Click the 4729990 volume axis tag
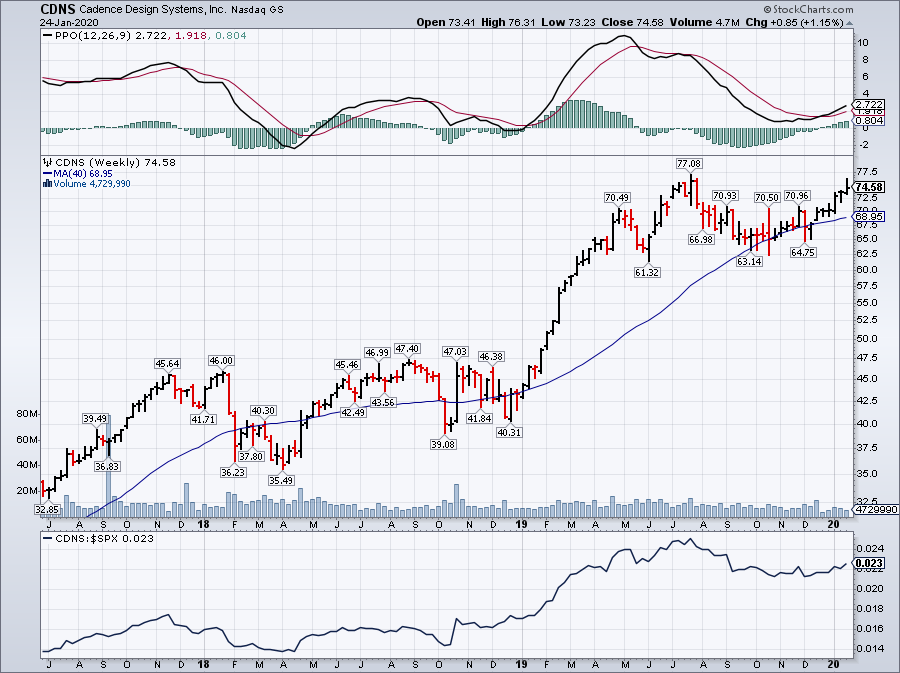The width and height of the screenshot is (900, 673). pyautogui.click(x=876, y=509)
